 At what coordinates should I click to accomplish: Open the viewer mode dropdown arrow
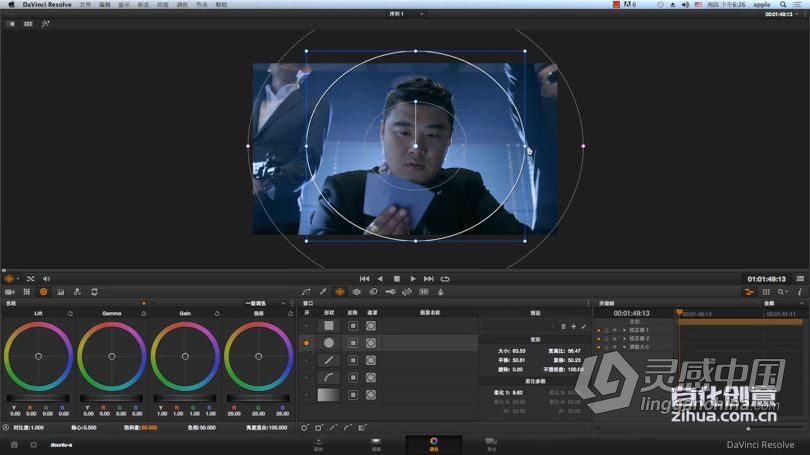18,279
